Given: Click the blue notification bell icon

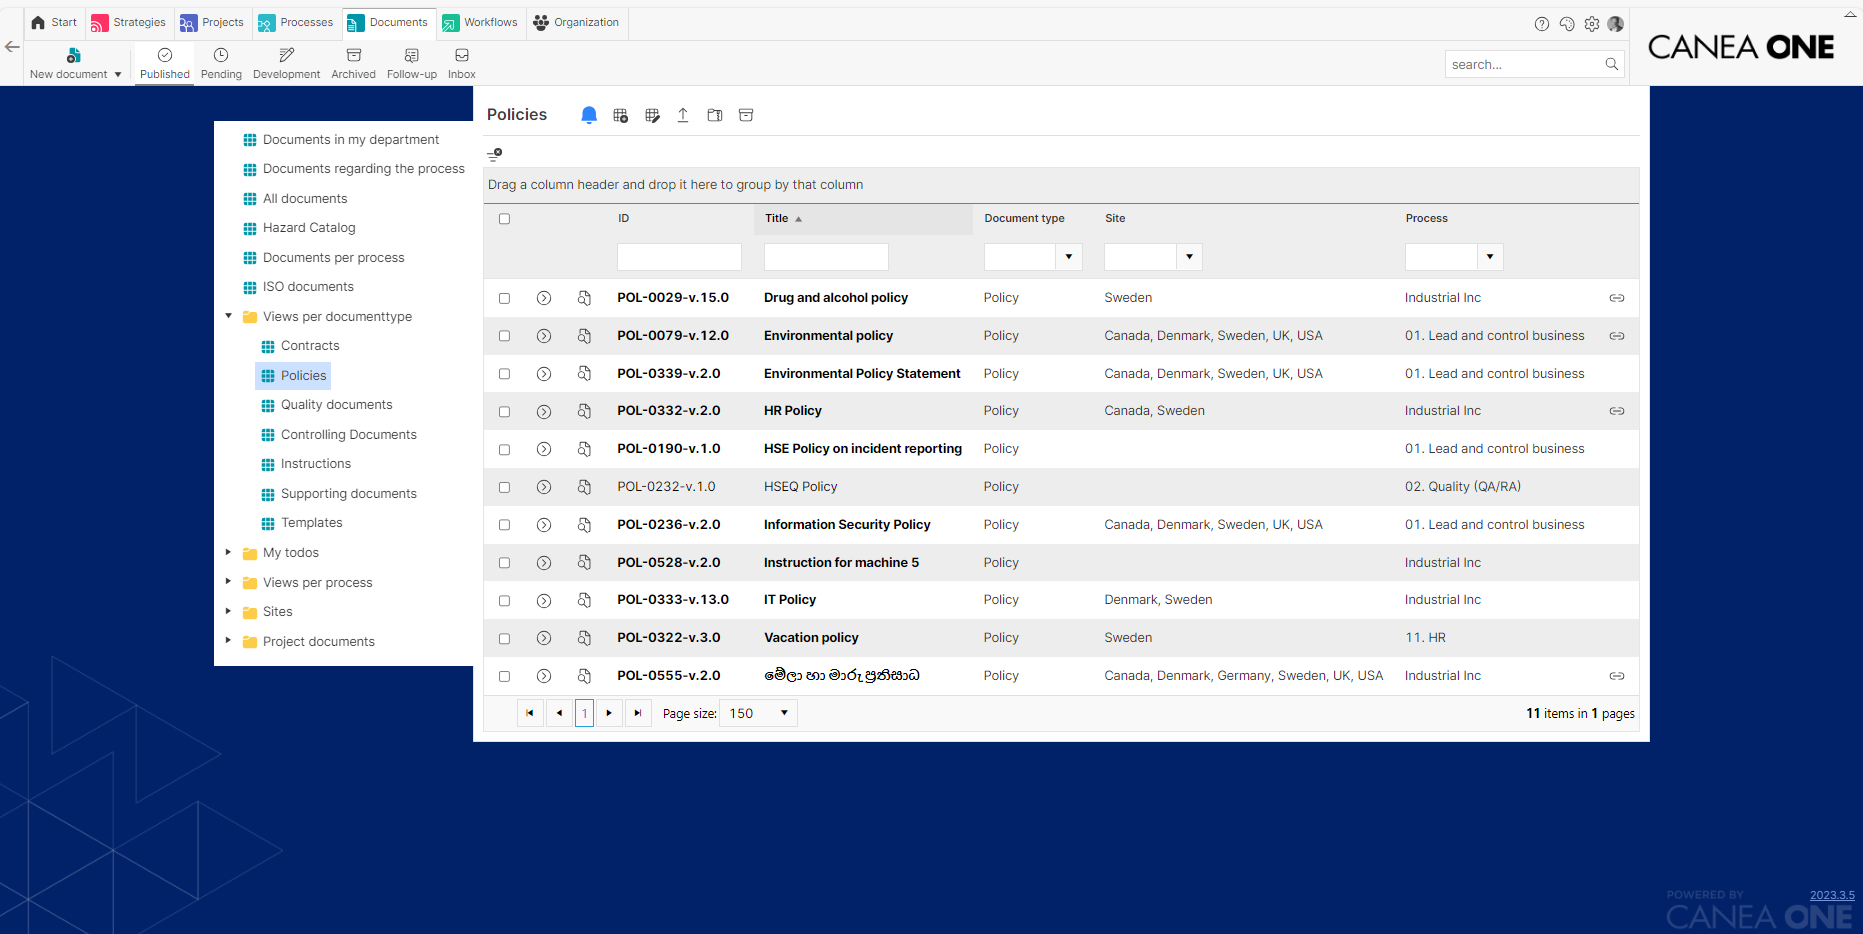Looking at the screenshot, I should 589,115.
